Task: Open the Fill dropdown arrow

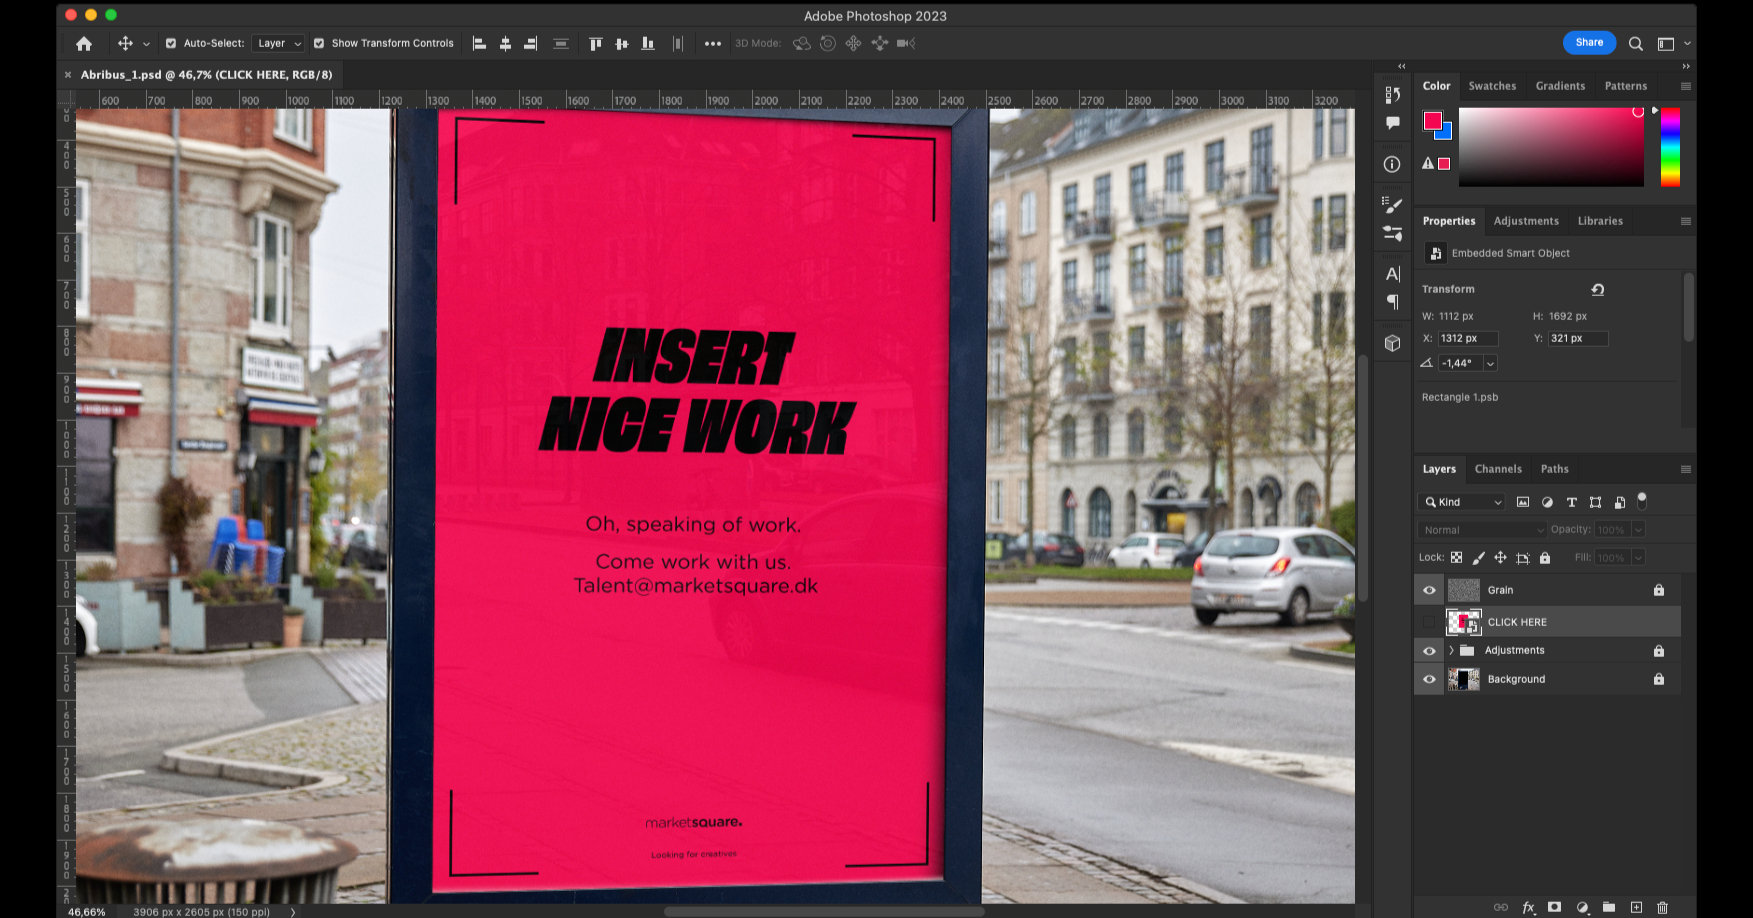Action: click(1638, 558)
